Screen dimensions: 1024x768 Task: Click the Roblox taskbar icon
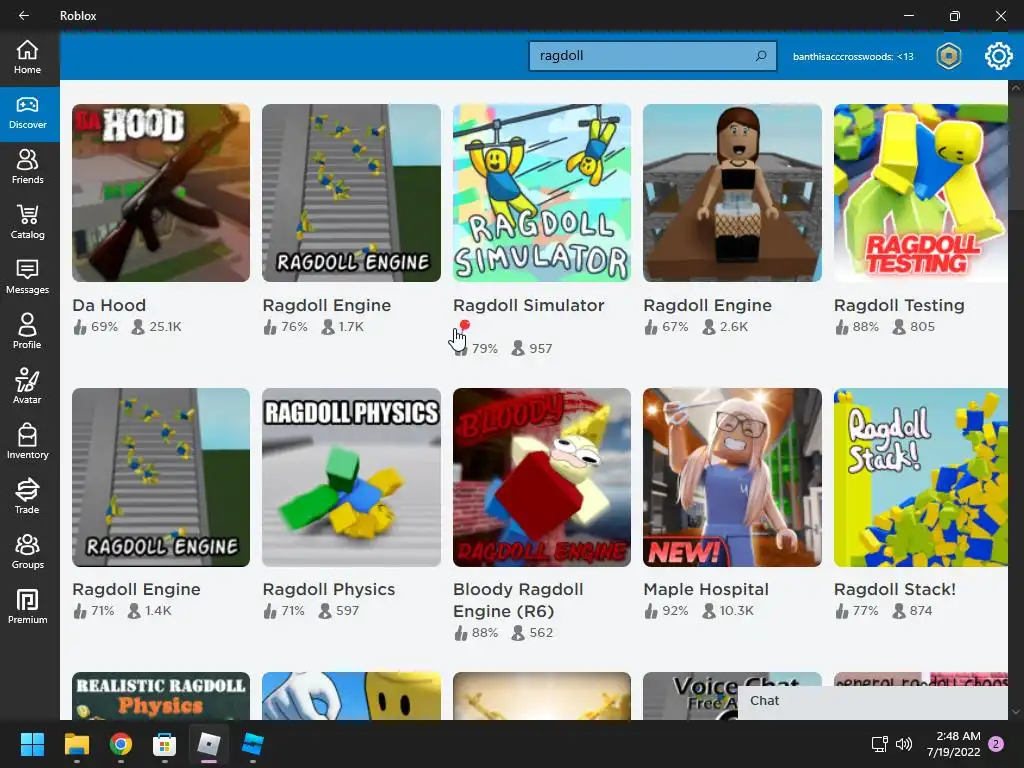coord(209,744)
